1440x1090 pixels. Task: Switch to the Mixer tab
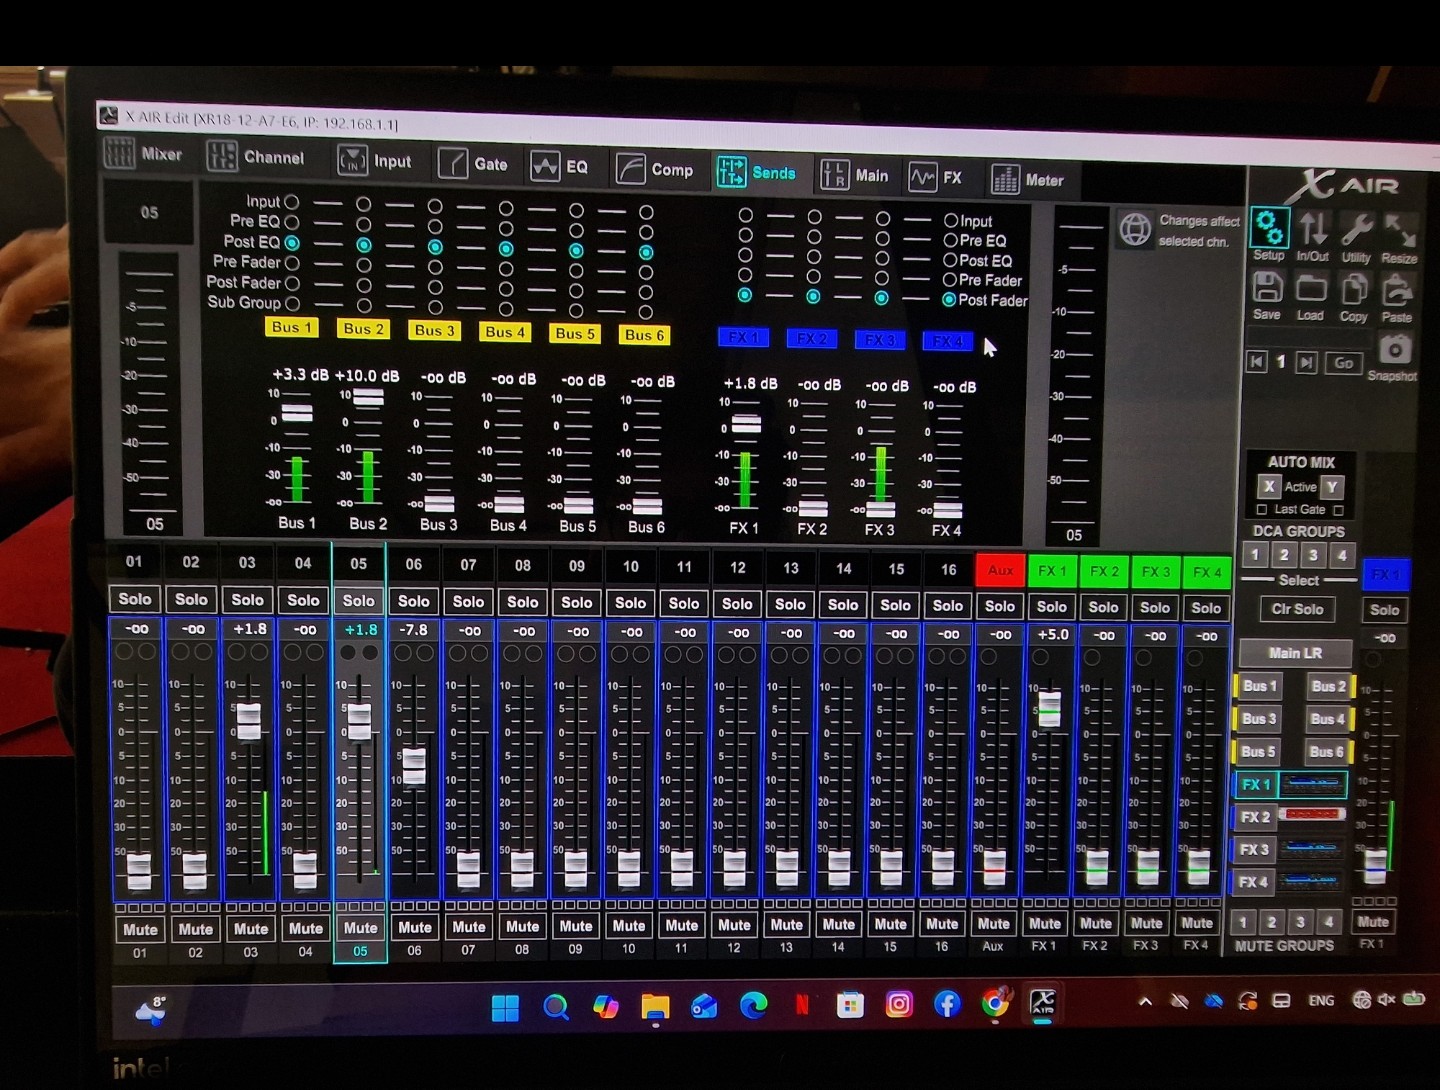click(144, 154)
